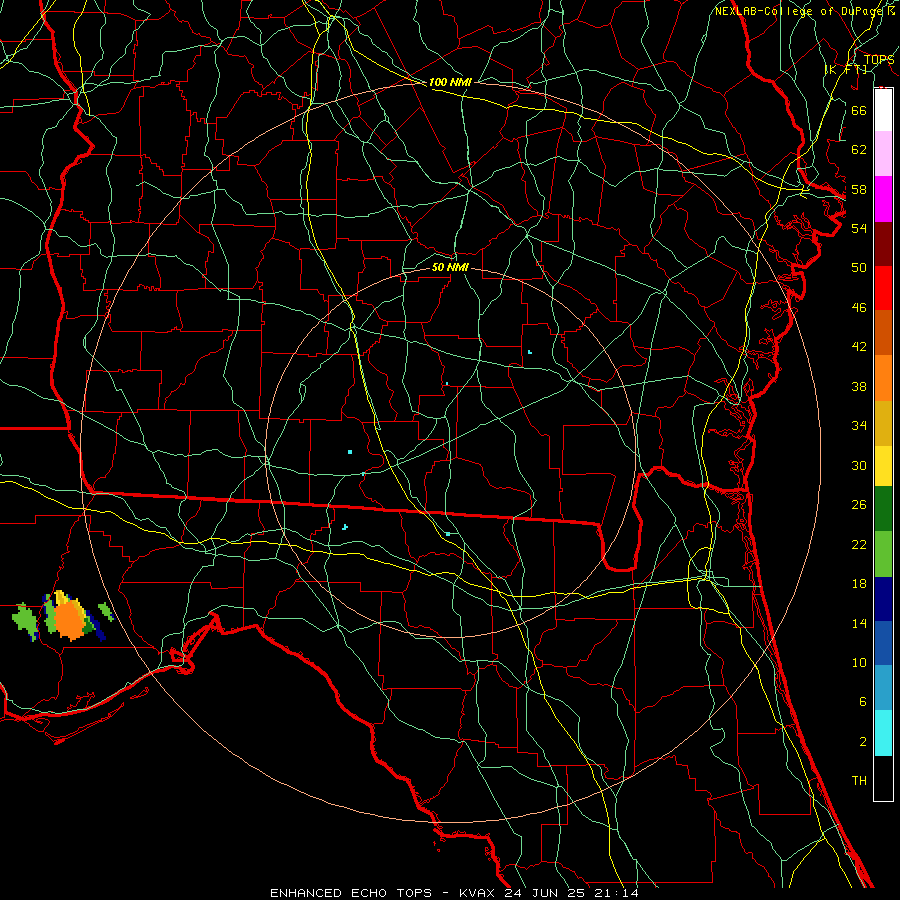The image size is (900, 900).
Task: Click the '50 NMI' range ring label
Action: (450, 267)
